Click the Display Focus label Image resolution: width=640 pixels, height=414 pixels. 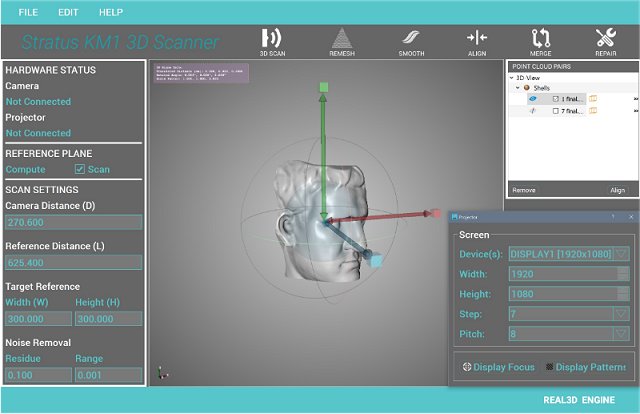[x=504, y=367]
